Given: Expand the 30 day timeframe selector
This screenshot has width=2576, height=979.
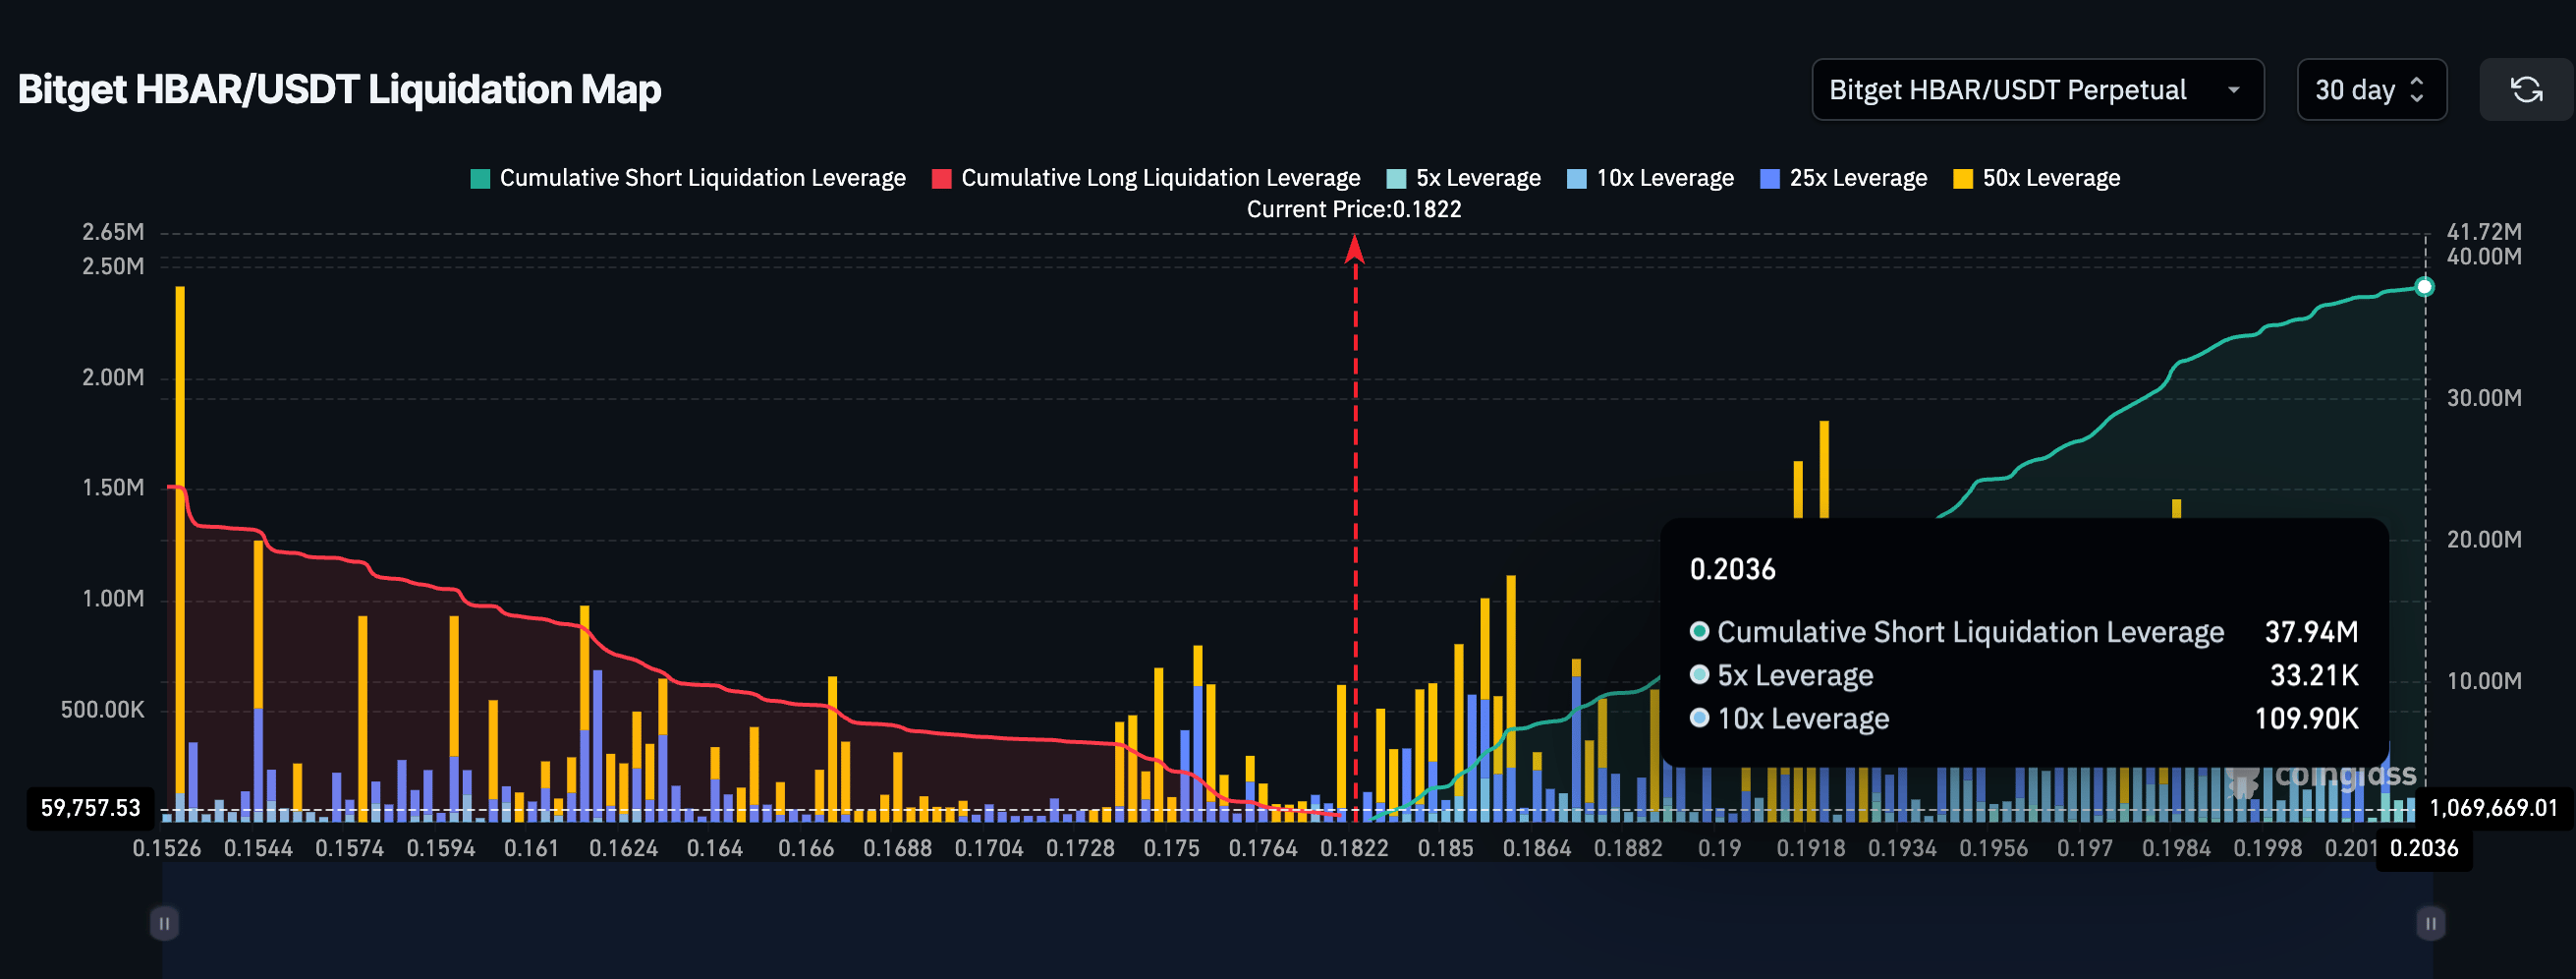Looking at the screenshot, I should coord(2370,90).
